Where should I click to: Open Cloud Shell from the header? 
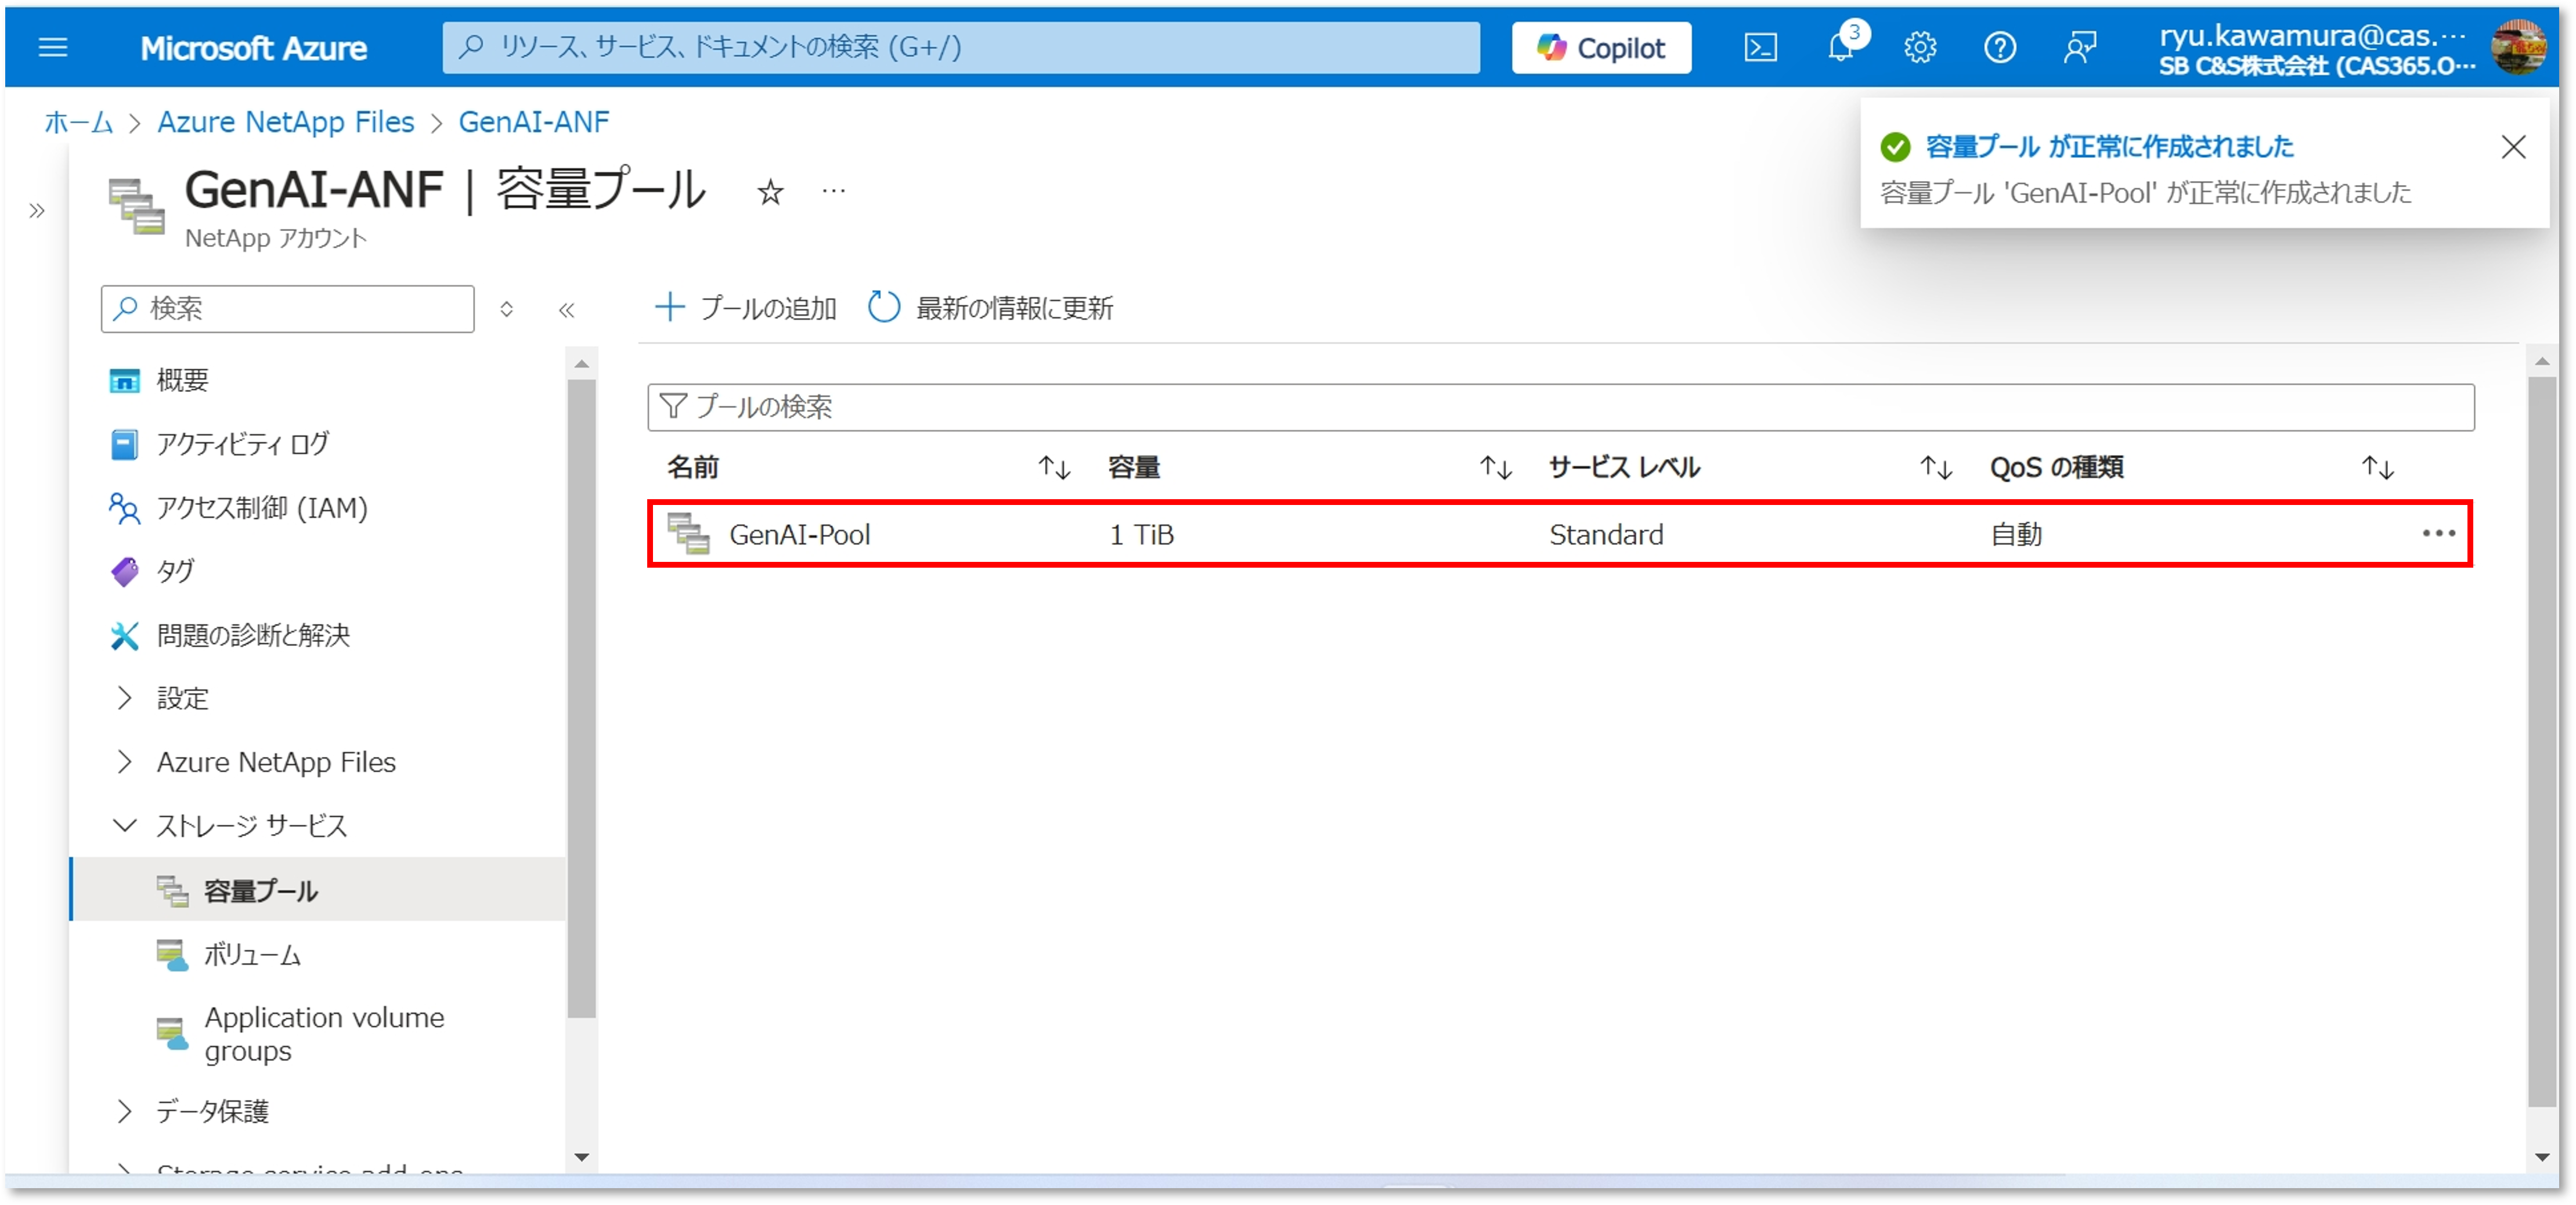(x=1760, y=47)
